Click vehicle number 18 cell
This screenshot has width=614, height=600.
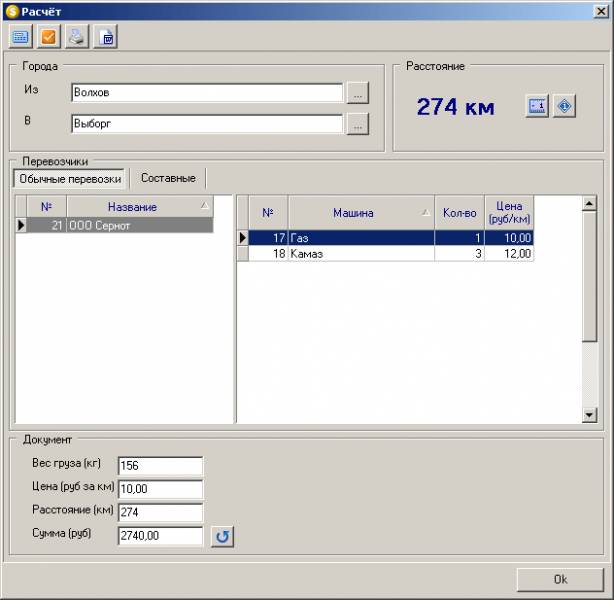pyautogui.click(x=268, y=253)
